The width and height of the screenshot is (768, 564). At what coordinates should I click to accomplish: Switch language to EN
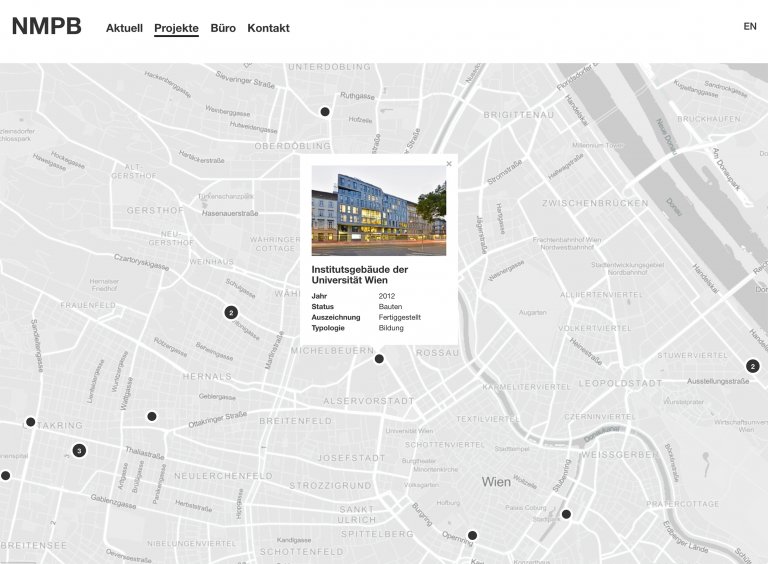pos(749,26)
